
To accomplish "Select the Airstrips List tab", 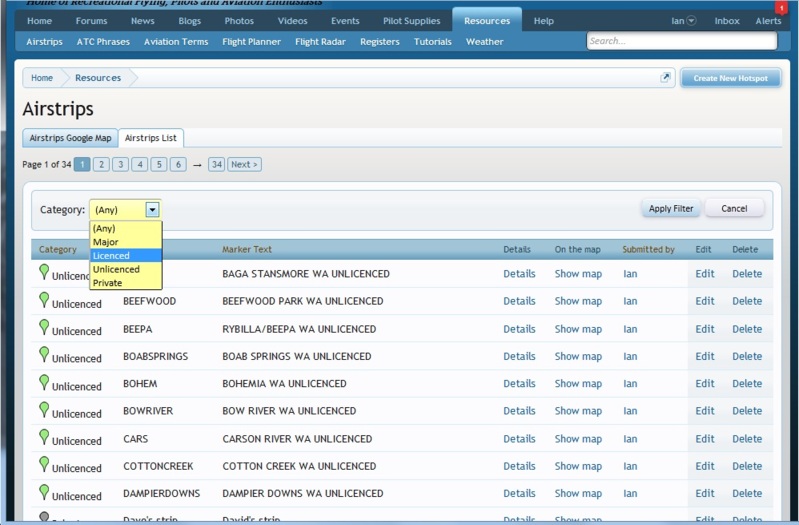I will point(151,138).
